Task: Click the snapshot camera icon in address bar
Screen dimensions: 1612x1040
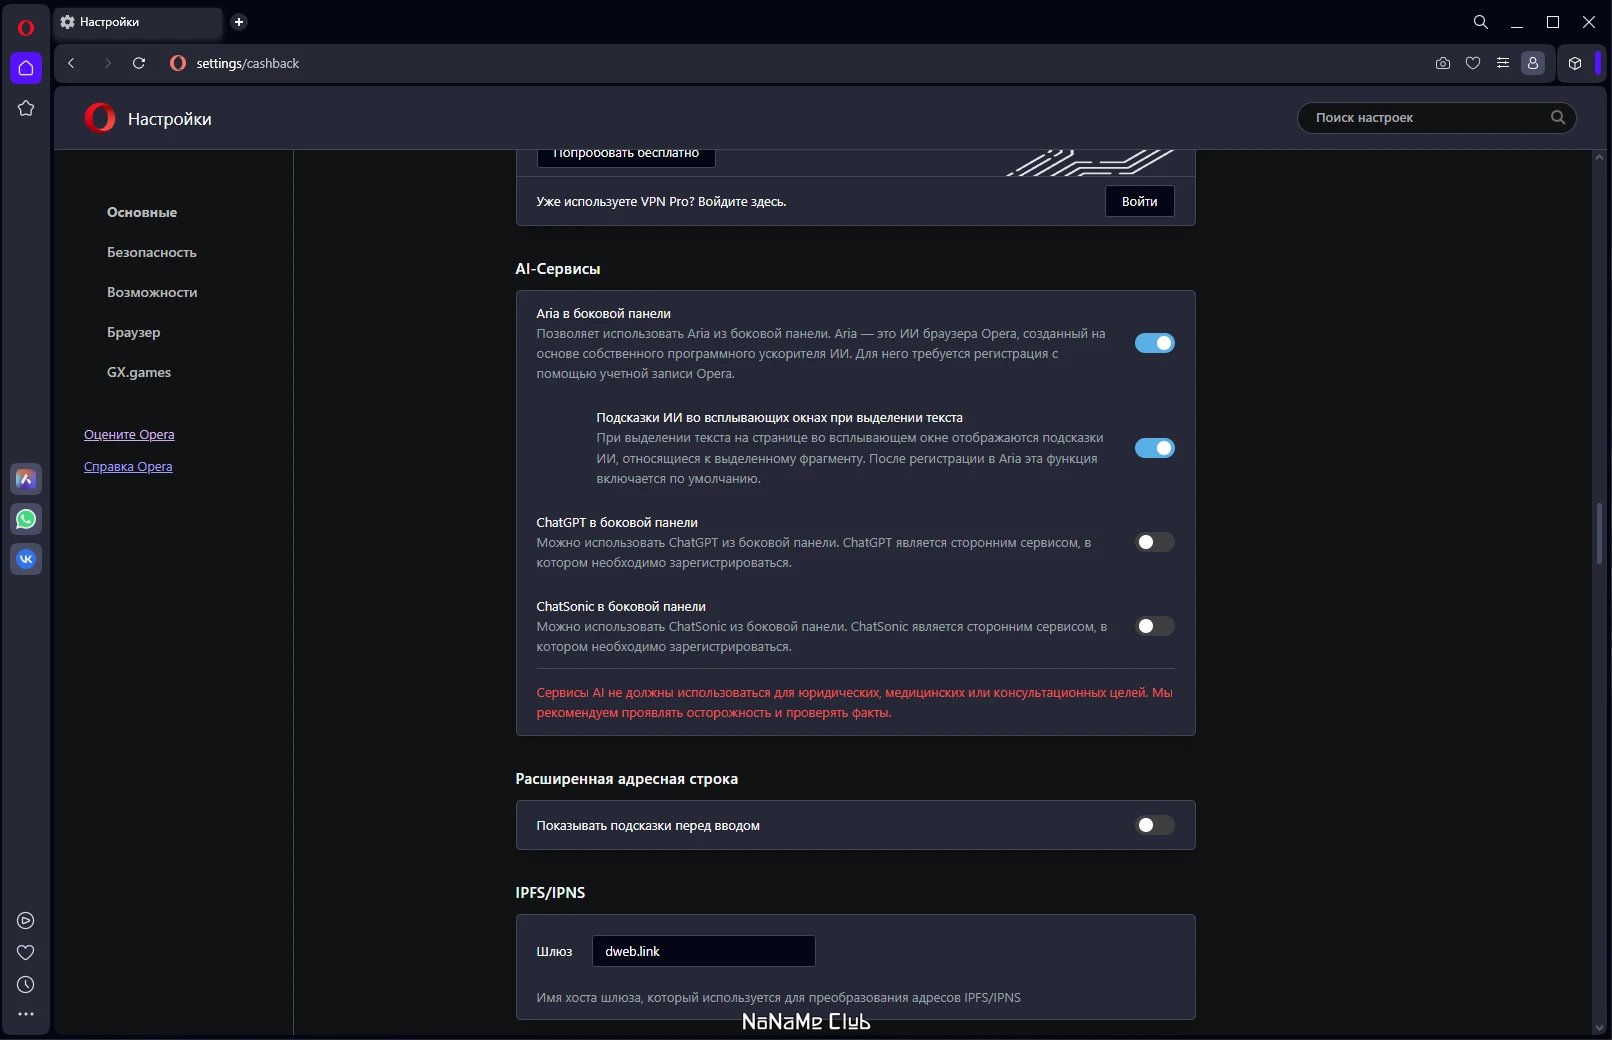Action: click(x=1442, y=63)
